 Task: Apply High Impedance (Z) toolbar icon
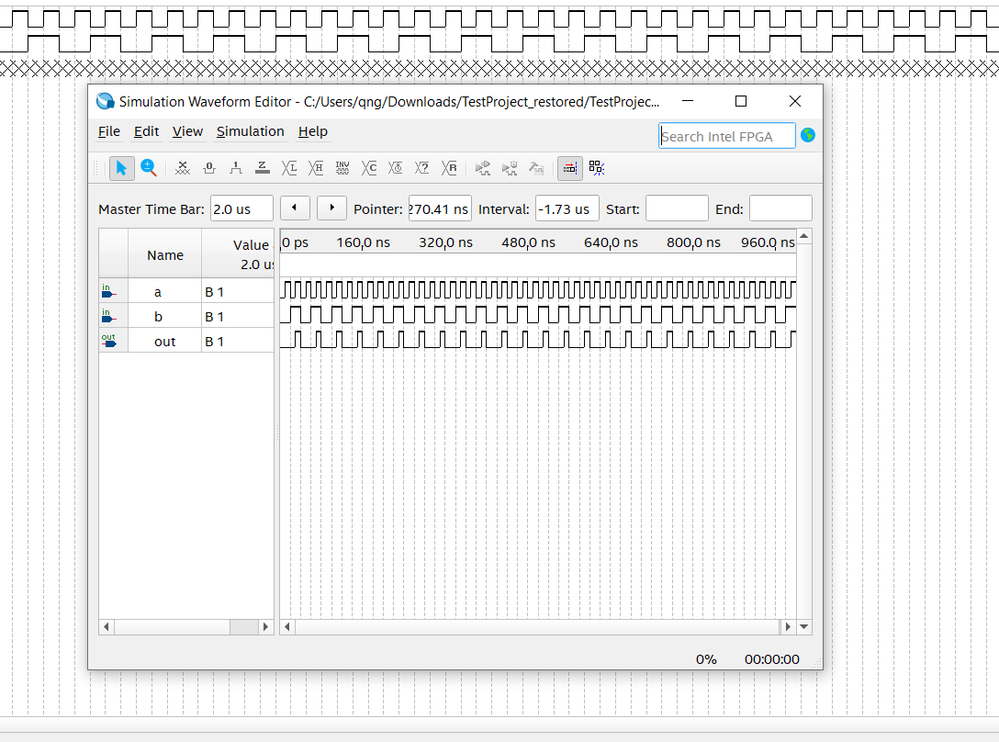tap(262, 168)
